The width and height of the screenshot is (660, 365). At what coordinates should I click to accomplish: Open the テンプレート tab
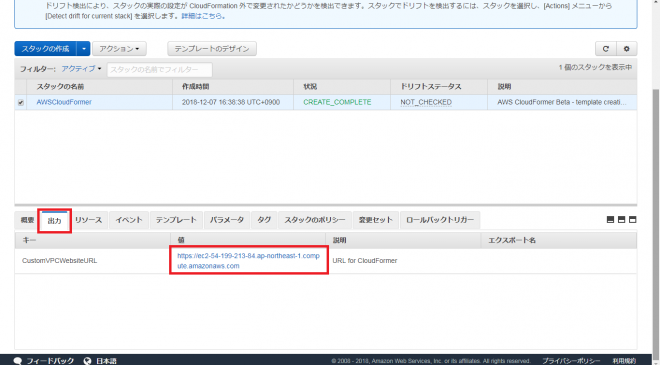176,220
